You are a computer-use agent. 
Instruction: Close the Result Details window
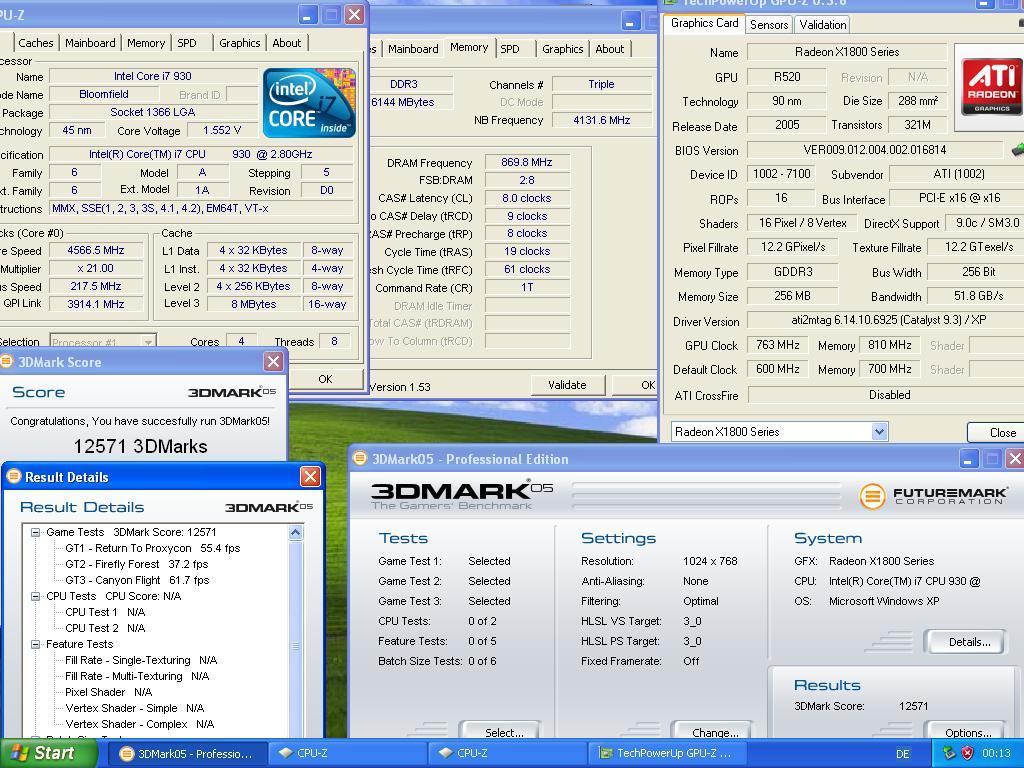point(310,477)
